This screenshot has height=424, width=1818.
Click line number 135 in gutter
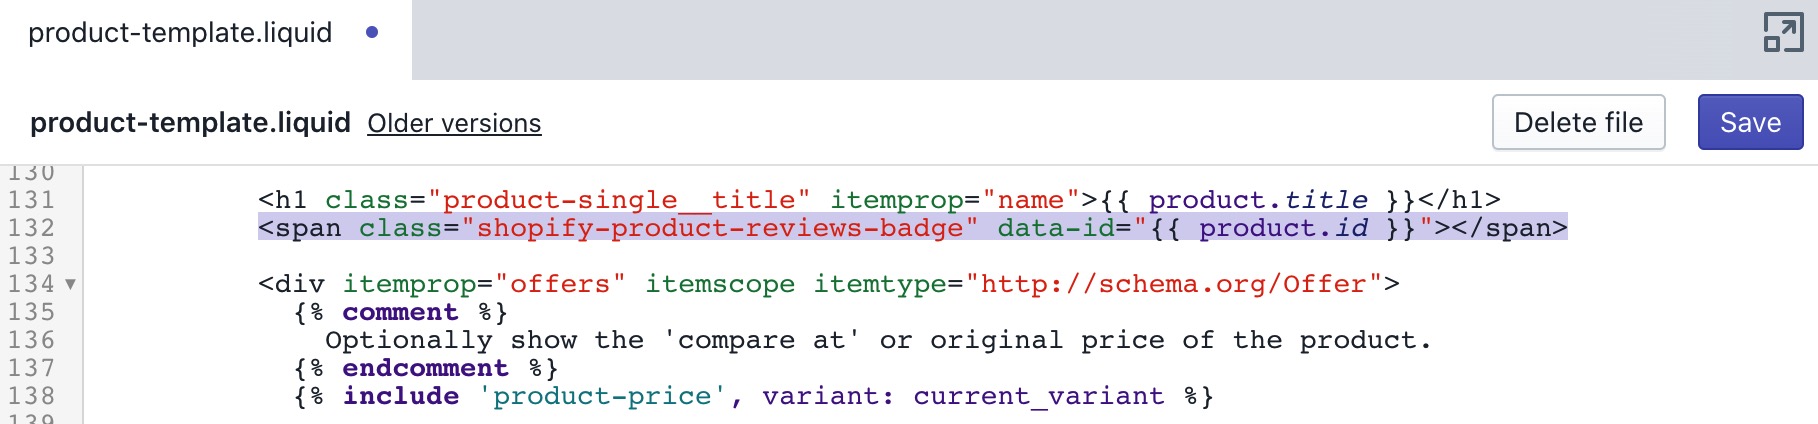31,312
